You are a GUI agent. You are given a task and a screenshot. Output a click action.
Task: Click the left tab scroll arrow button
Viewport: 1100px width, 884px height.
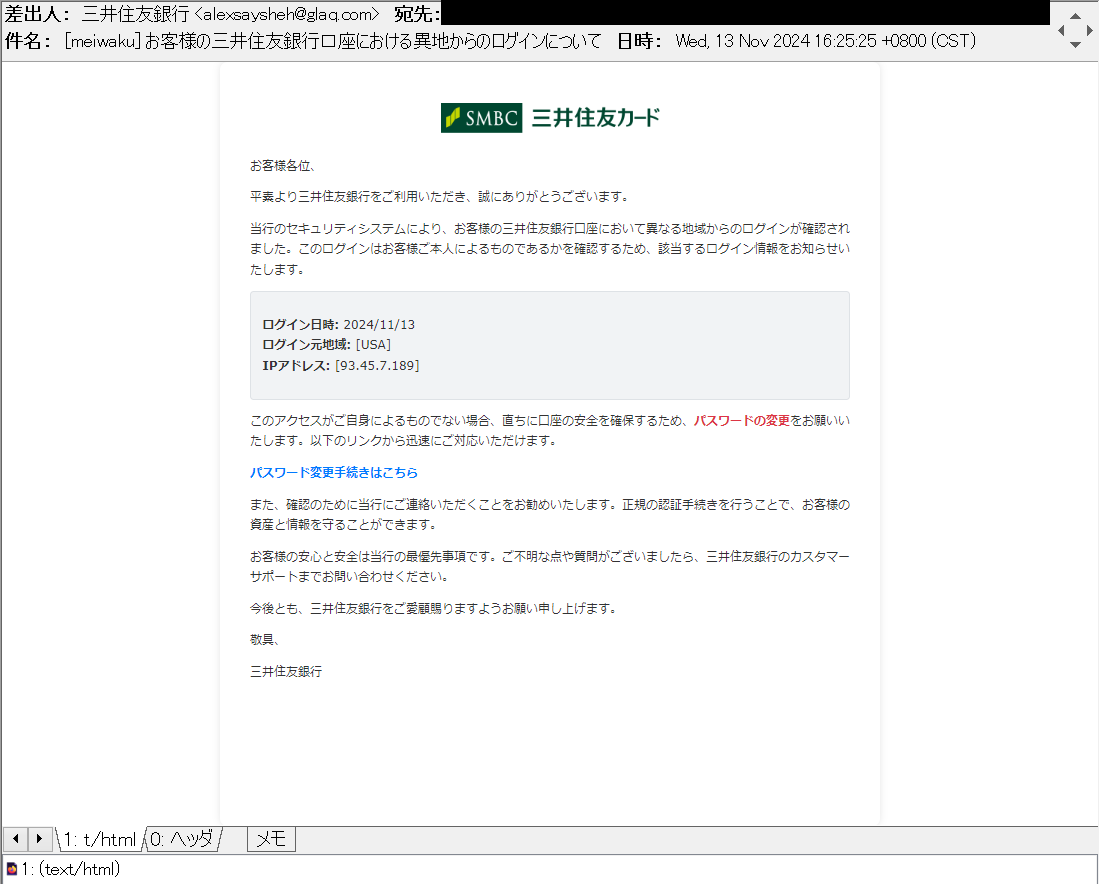pyautogui.click(x=15, y=839)
